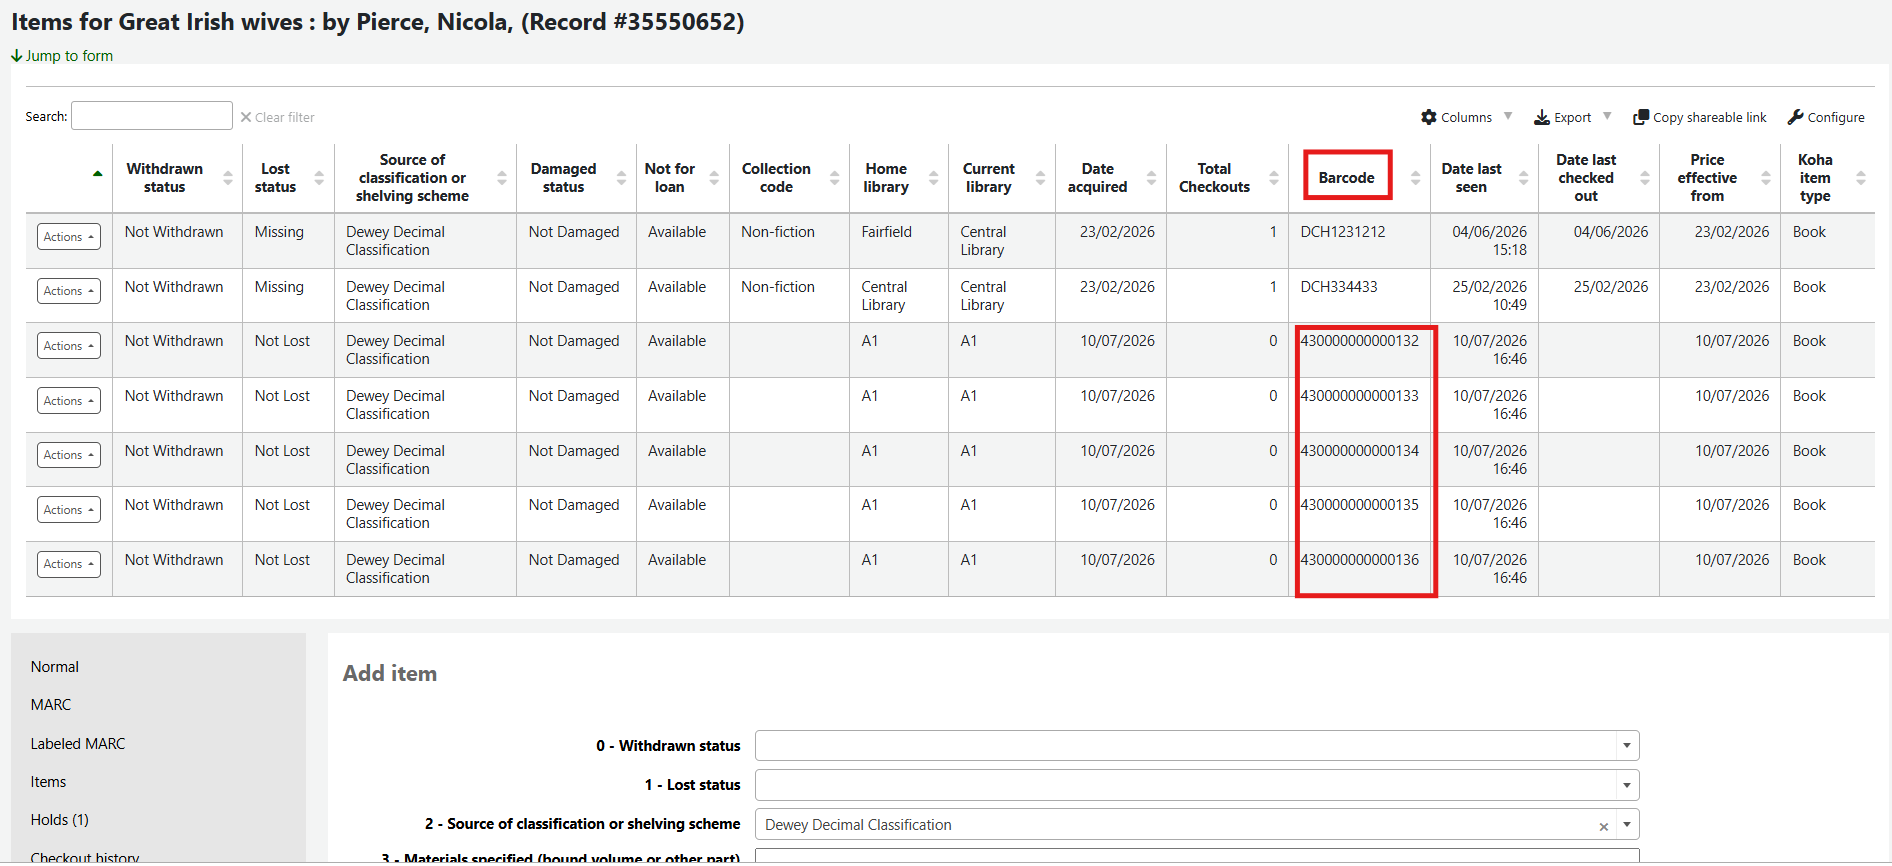Viewport: 1892px width, 866px height.
Task: Open Actions menu for barcode 430000000000132
Action: click(69, 346)
